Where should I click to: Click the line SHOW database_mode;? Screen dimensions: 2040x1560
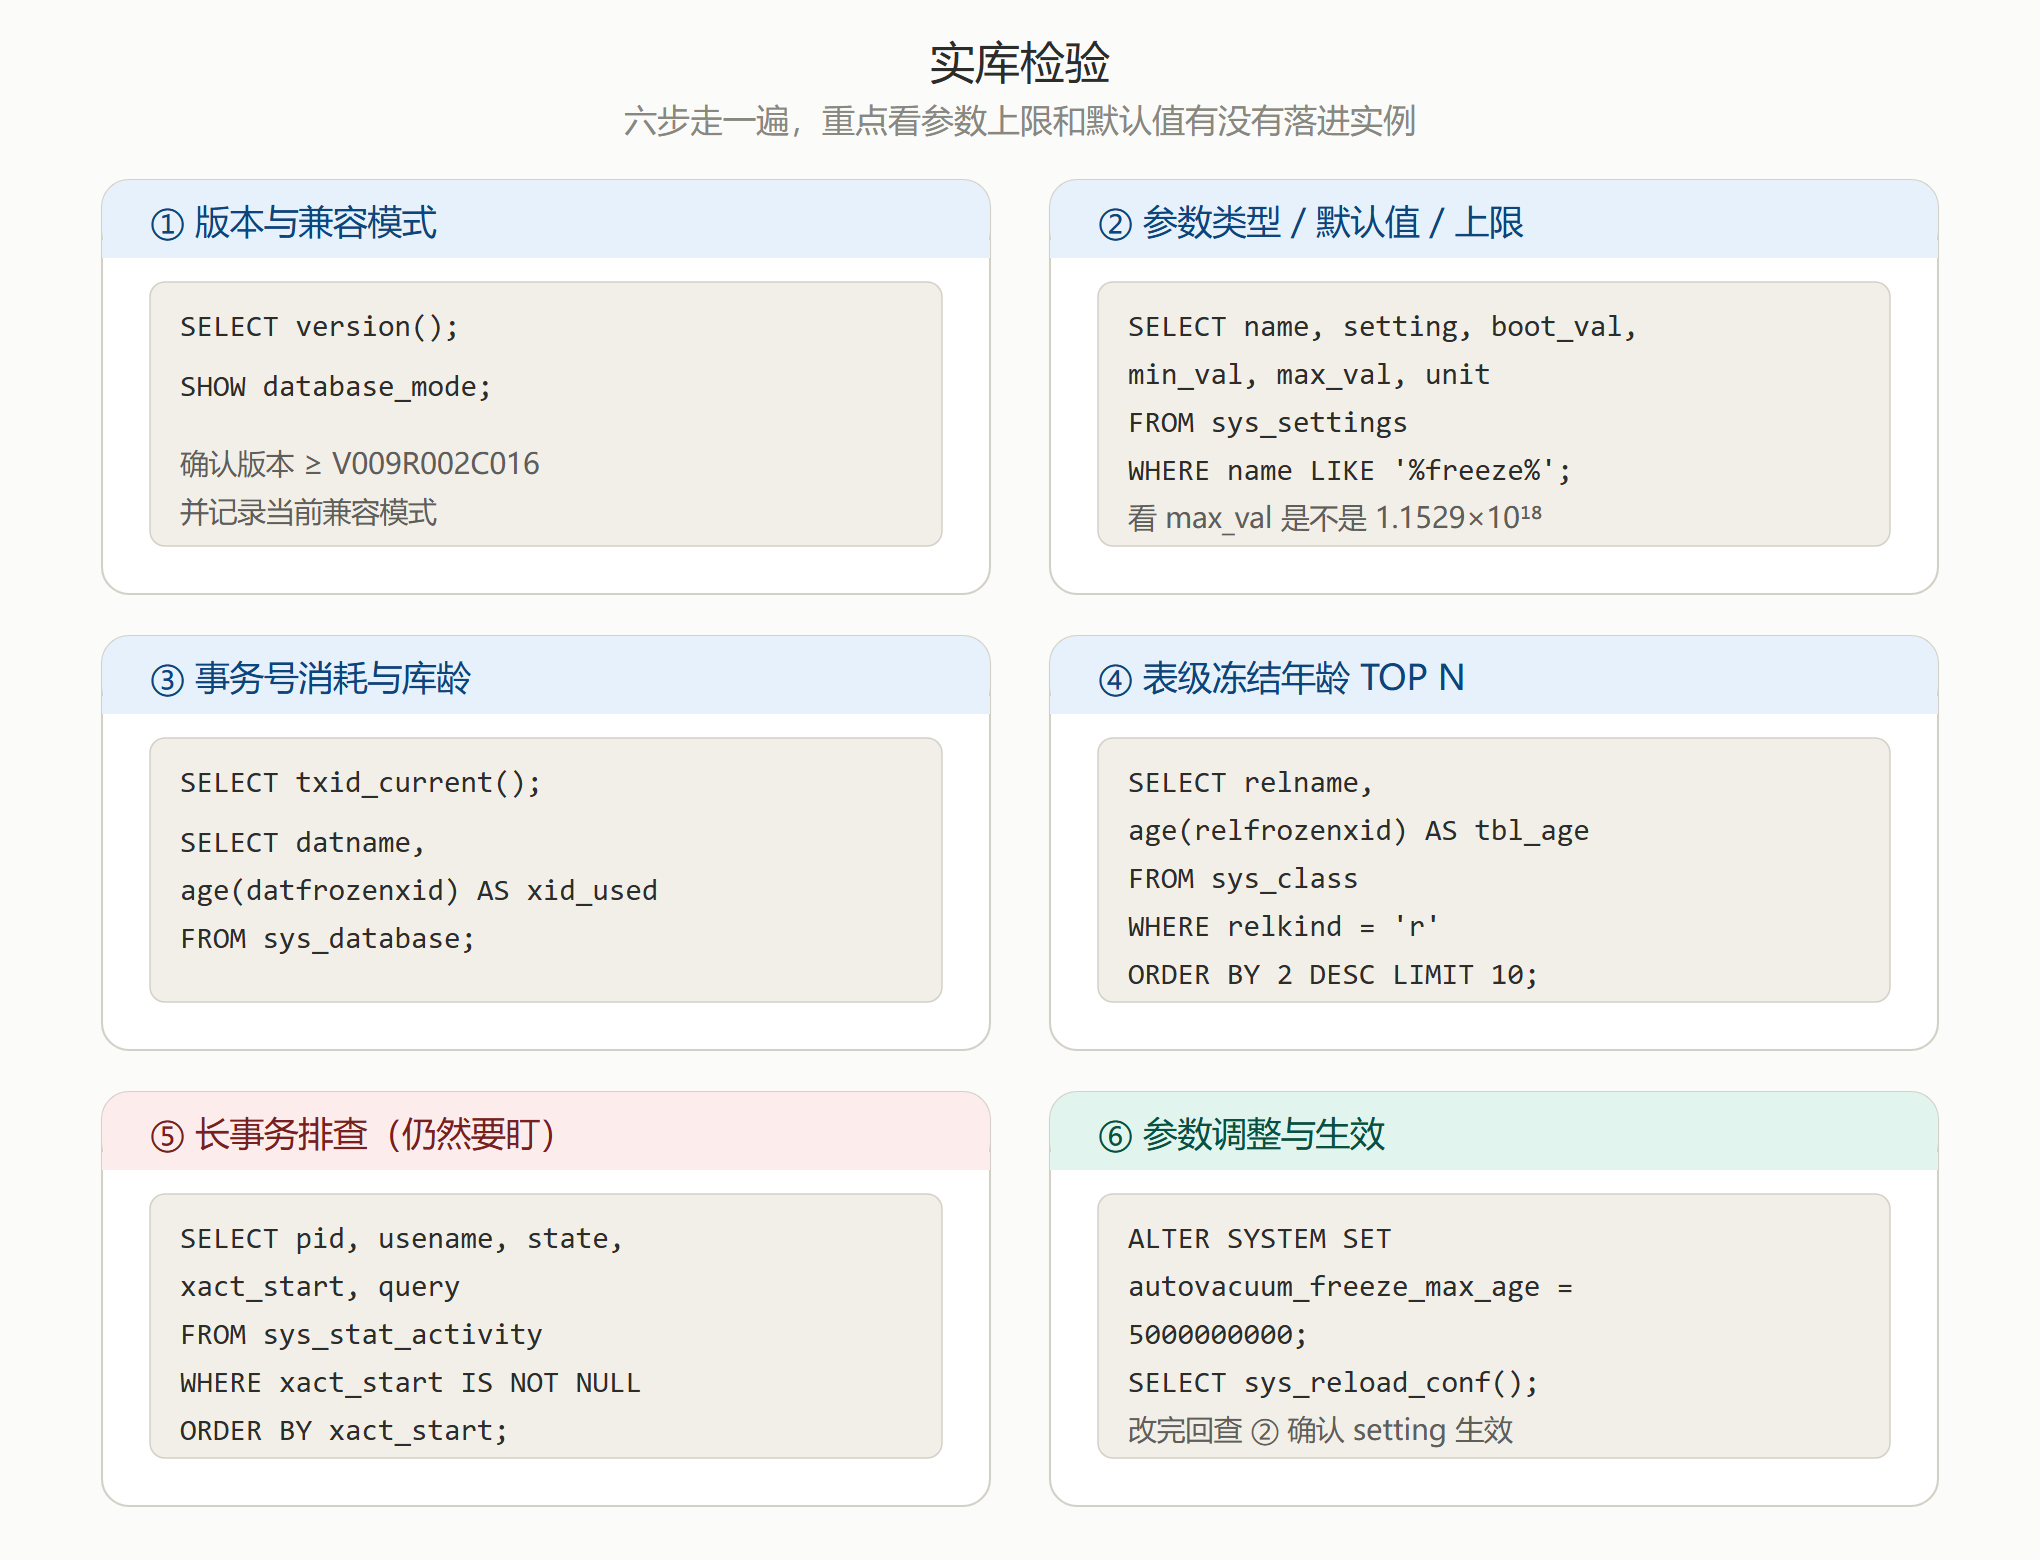coord(336,387)
